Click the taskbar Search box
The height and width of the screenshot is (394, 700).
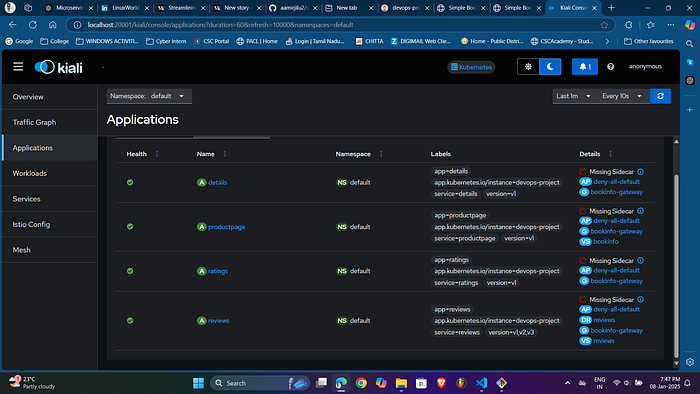(260, 383)
